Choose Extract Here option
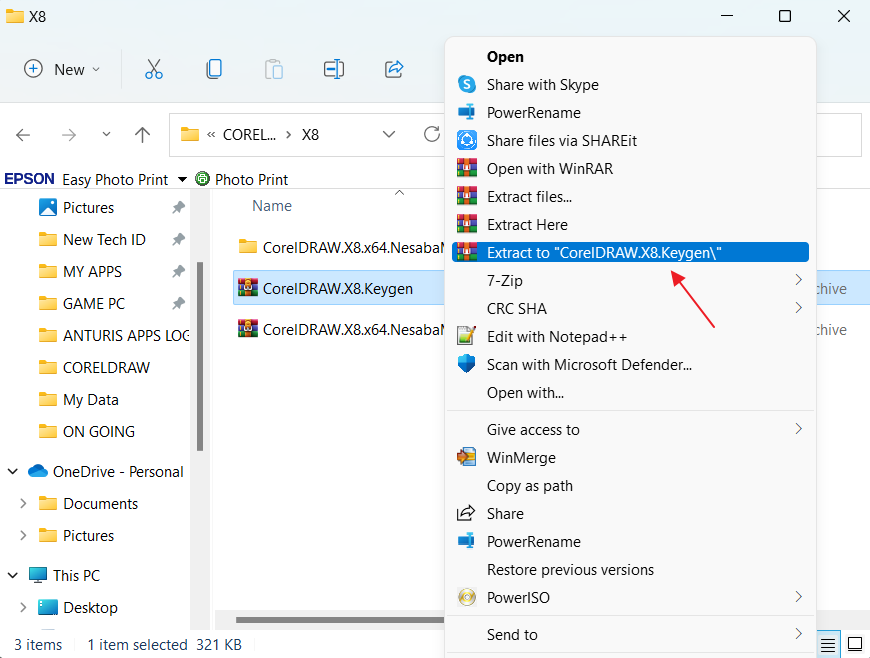870x658 pixels. 630,225
